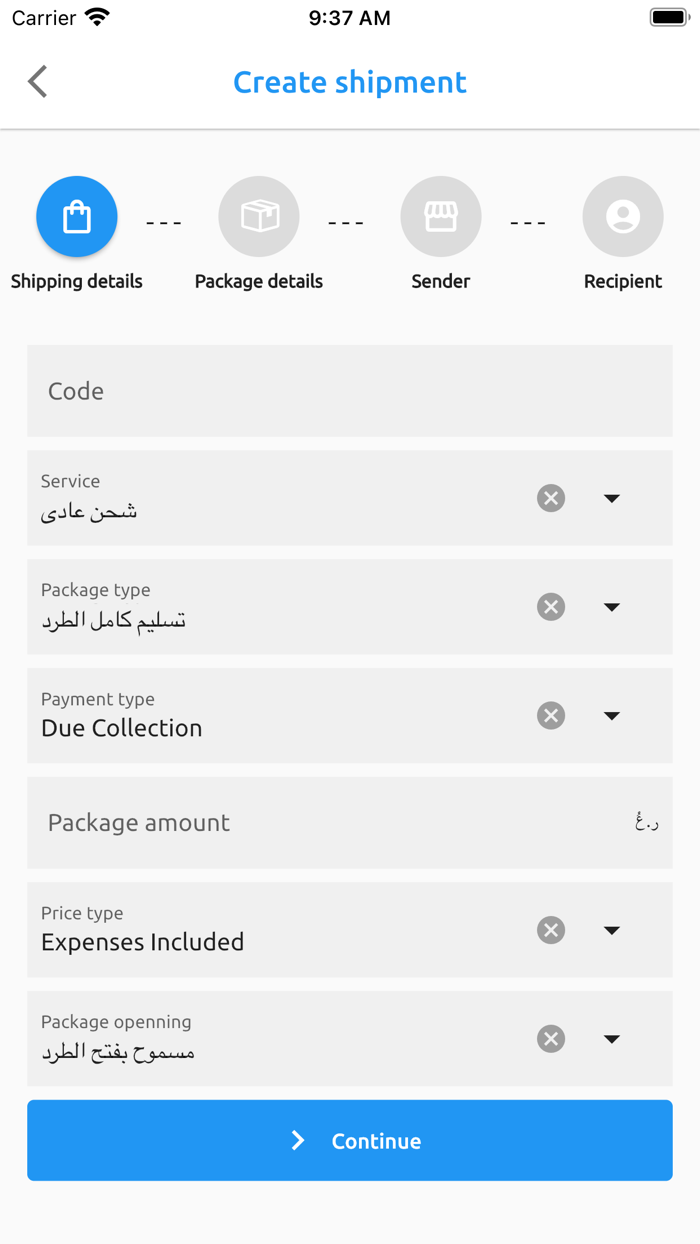The image size is (700, 1244).
Task: Click the back arrow to leave Create shipment
Action: coord(37,81)
